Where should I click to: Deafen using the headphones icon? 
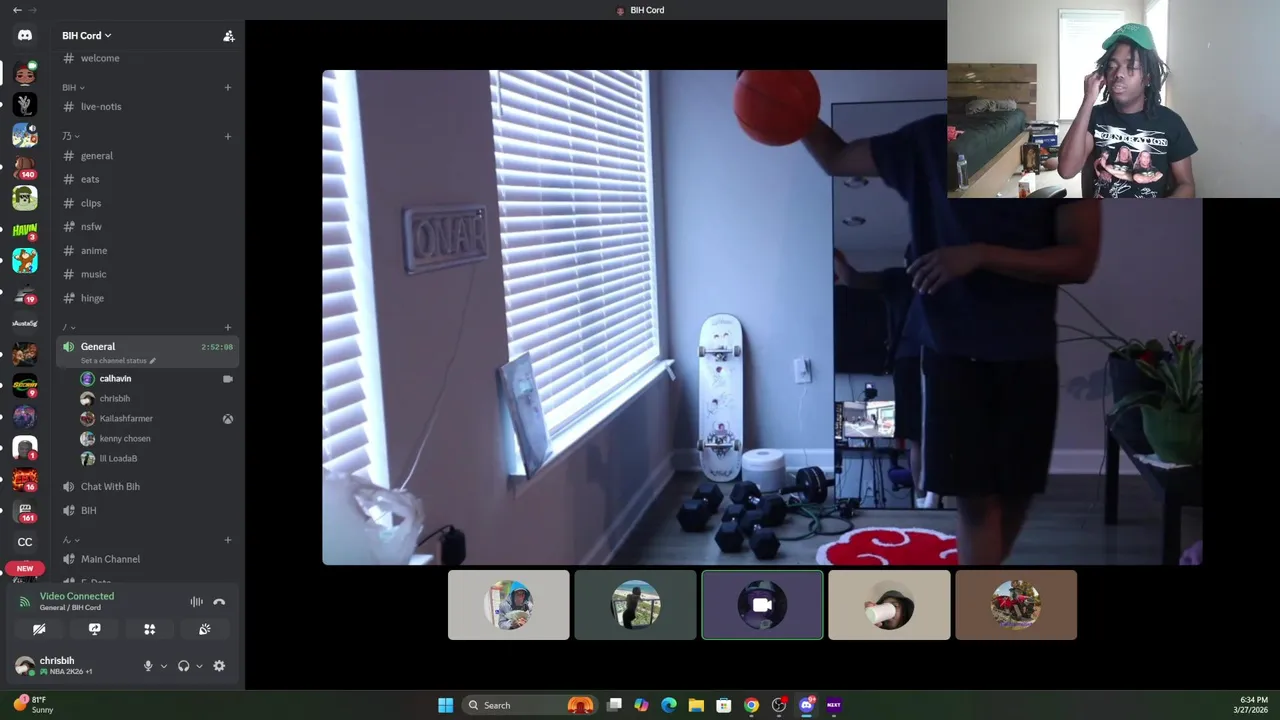pyautogui.click(x=183, y=666)
